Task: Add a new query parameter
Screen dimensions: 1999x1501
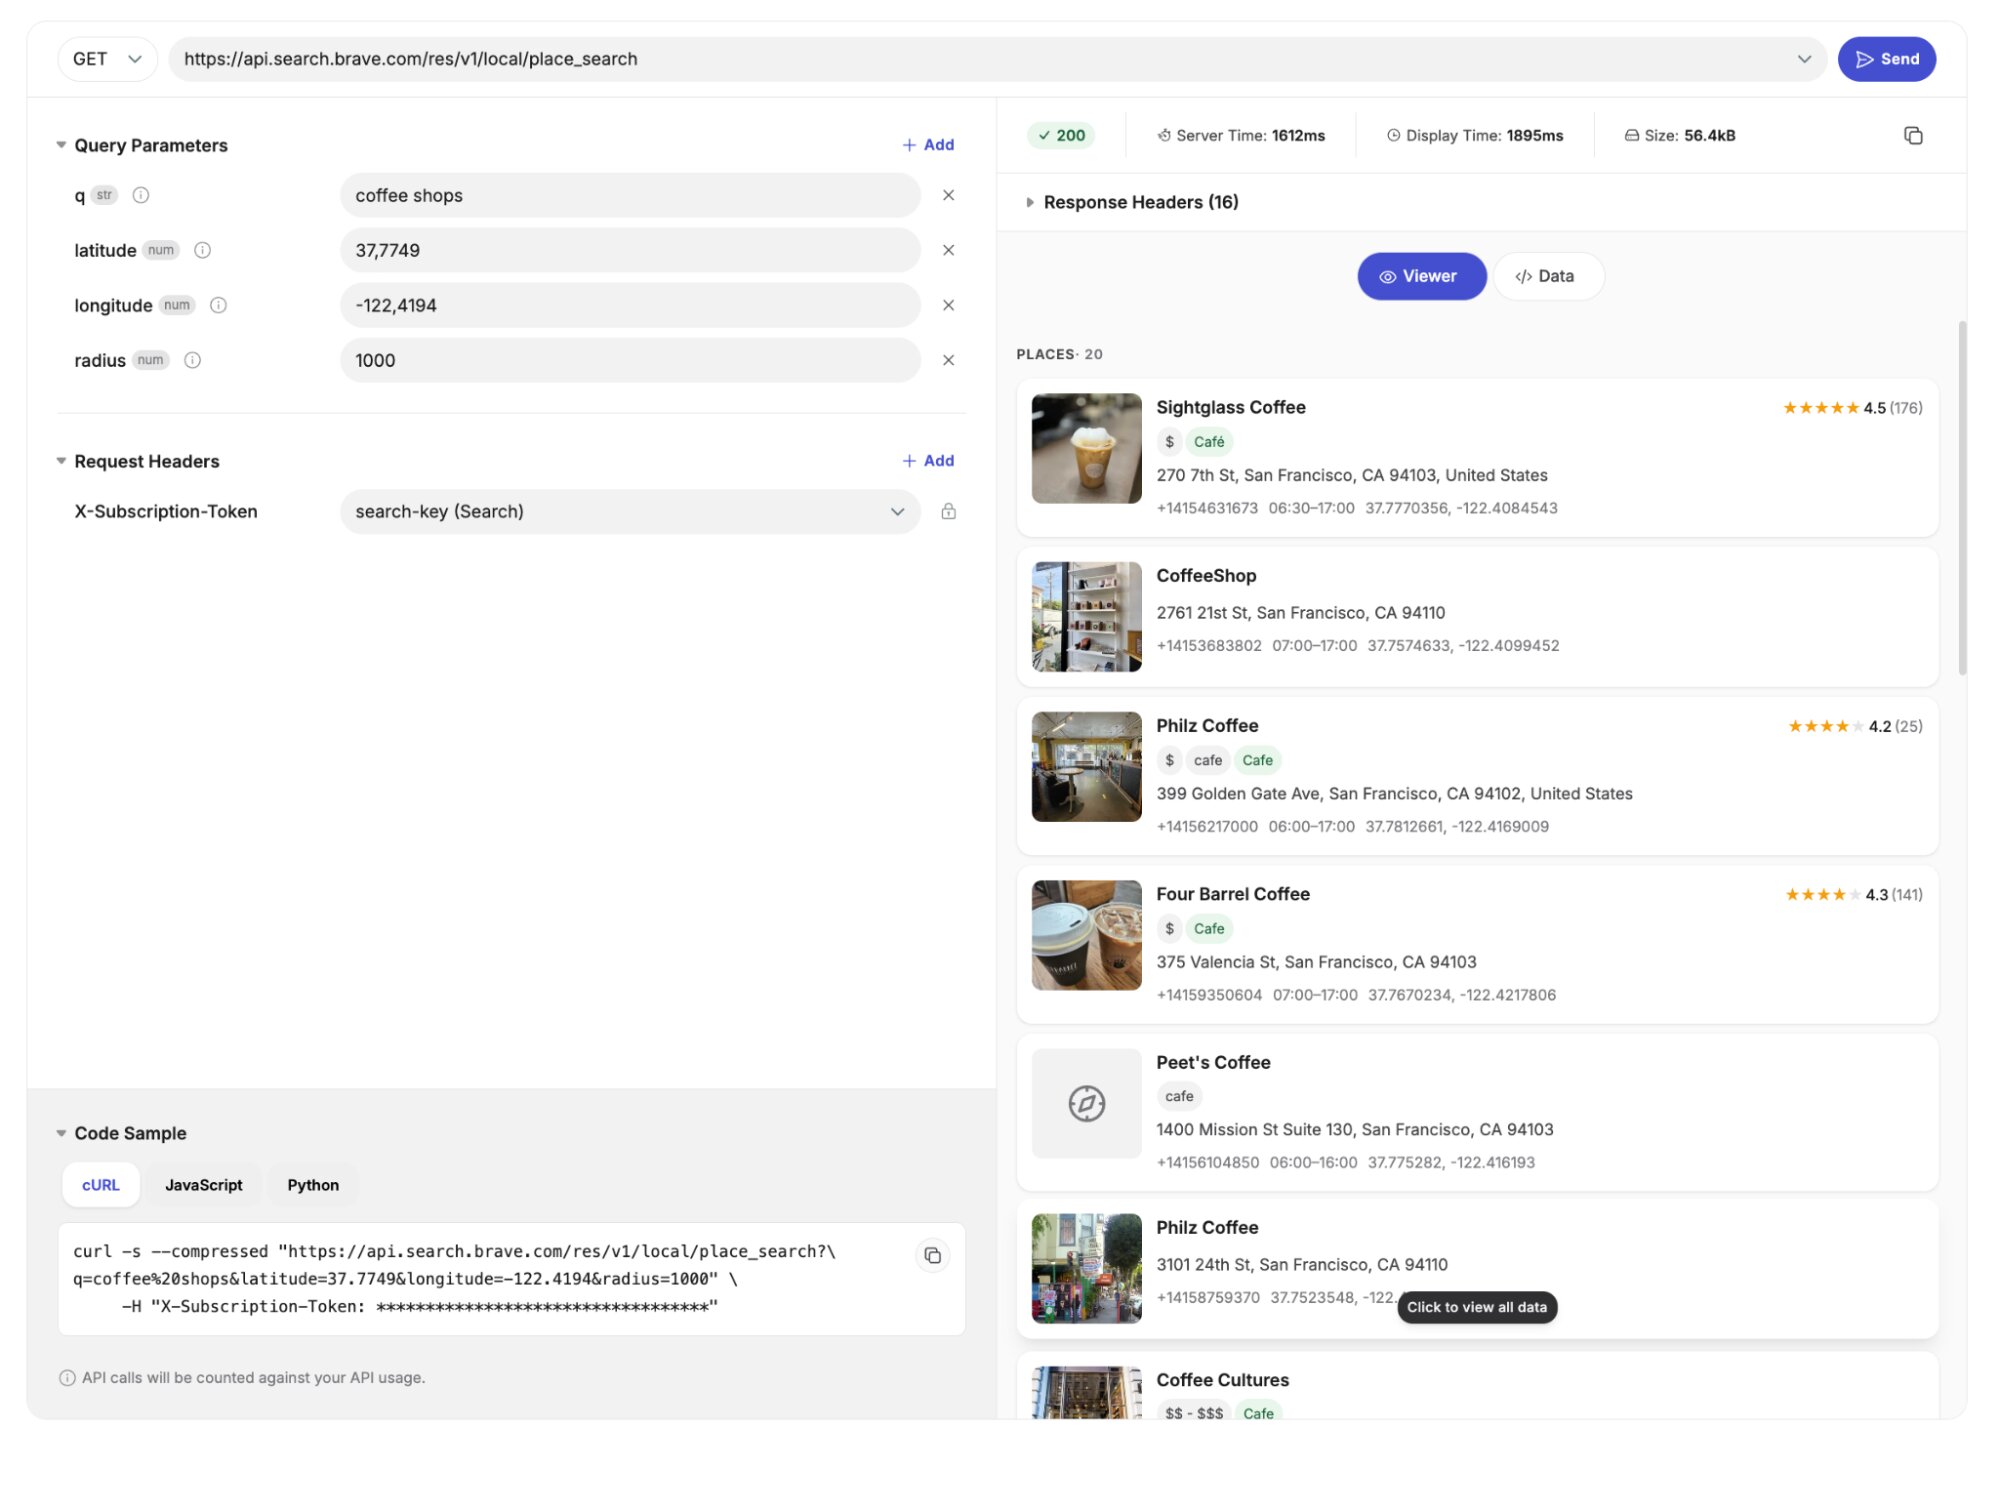Action: [928, 145]
